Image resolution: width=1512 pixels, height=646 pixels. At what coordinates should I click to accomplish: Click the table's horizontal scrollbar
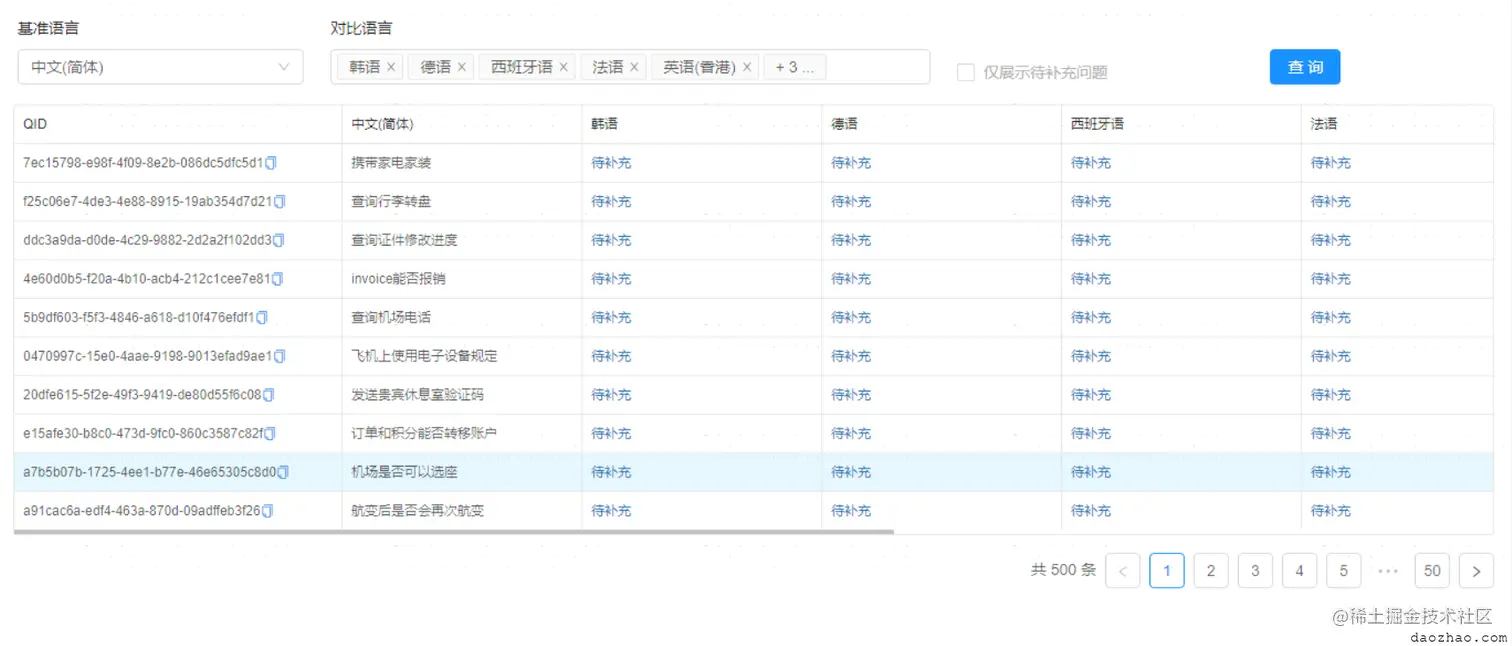click(454, 532)
